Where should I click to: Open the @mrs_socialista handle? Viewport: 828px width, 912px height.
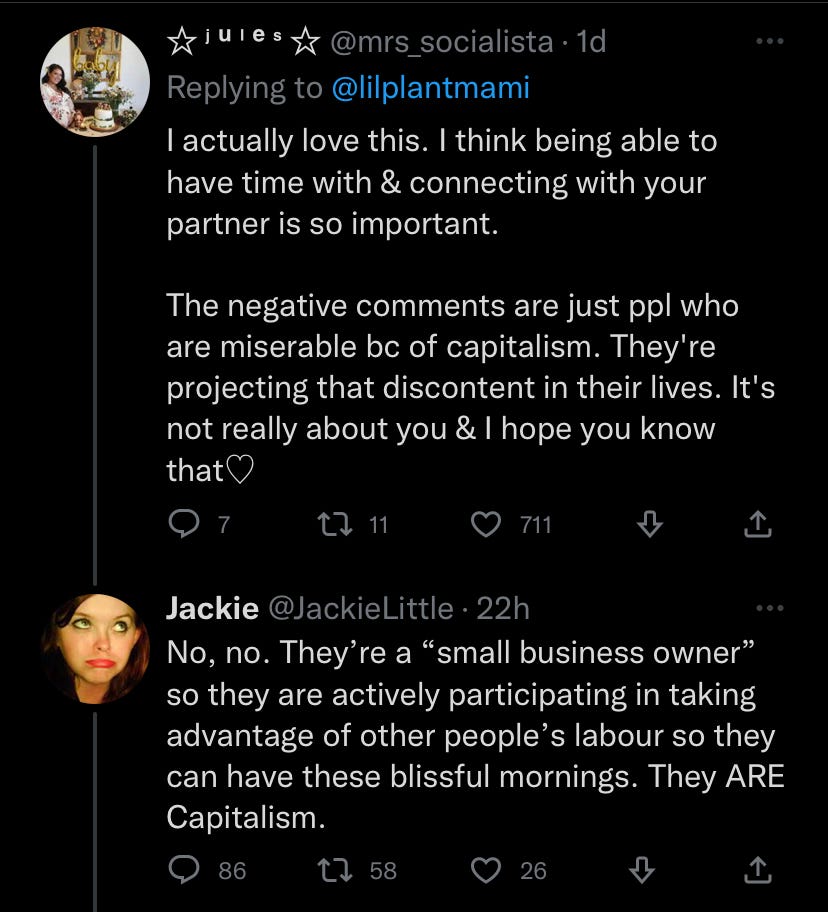[440, 42]
